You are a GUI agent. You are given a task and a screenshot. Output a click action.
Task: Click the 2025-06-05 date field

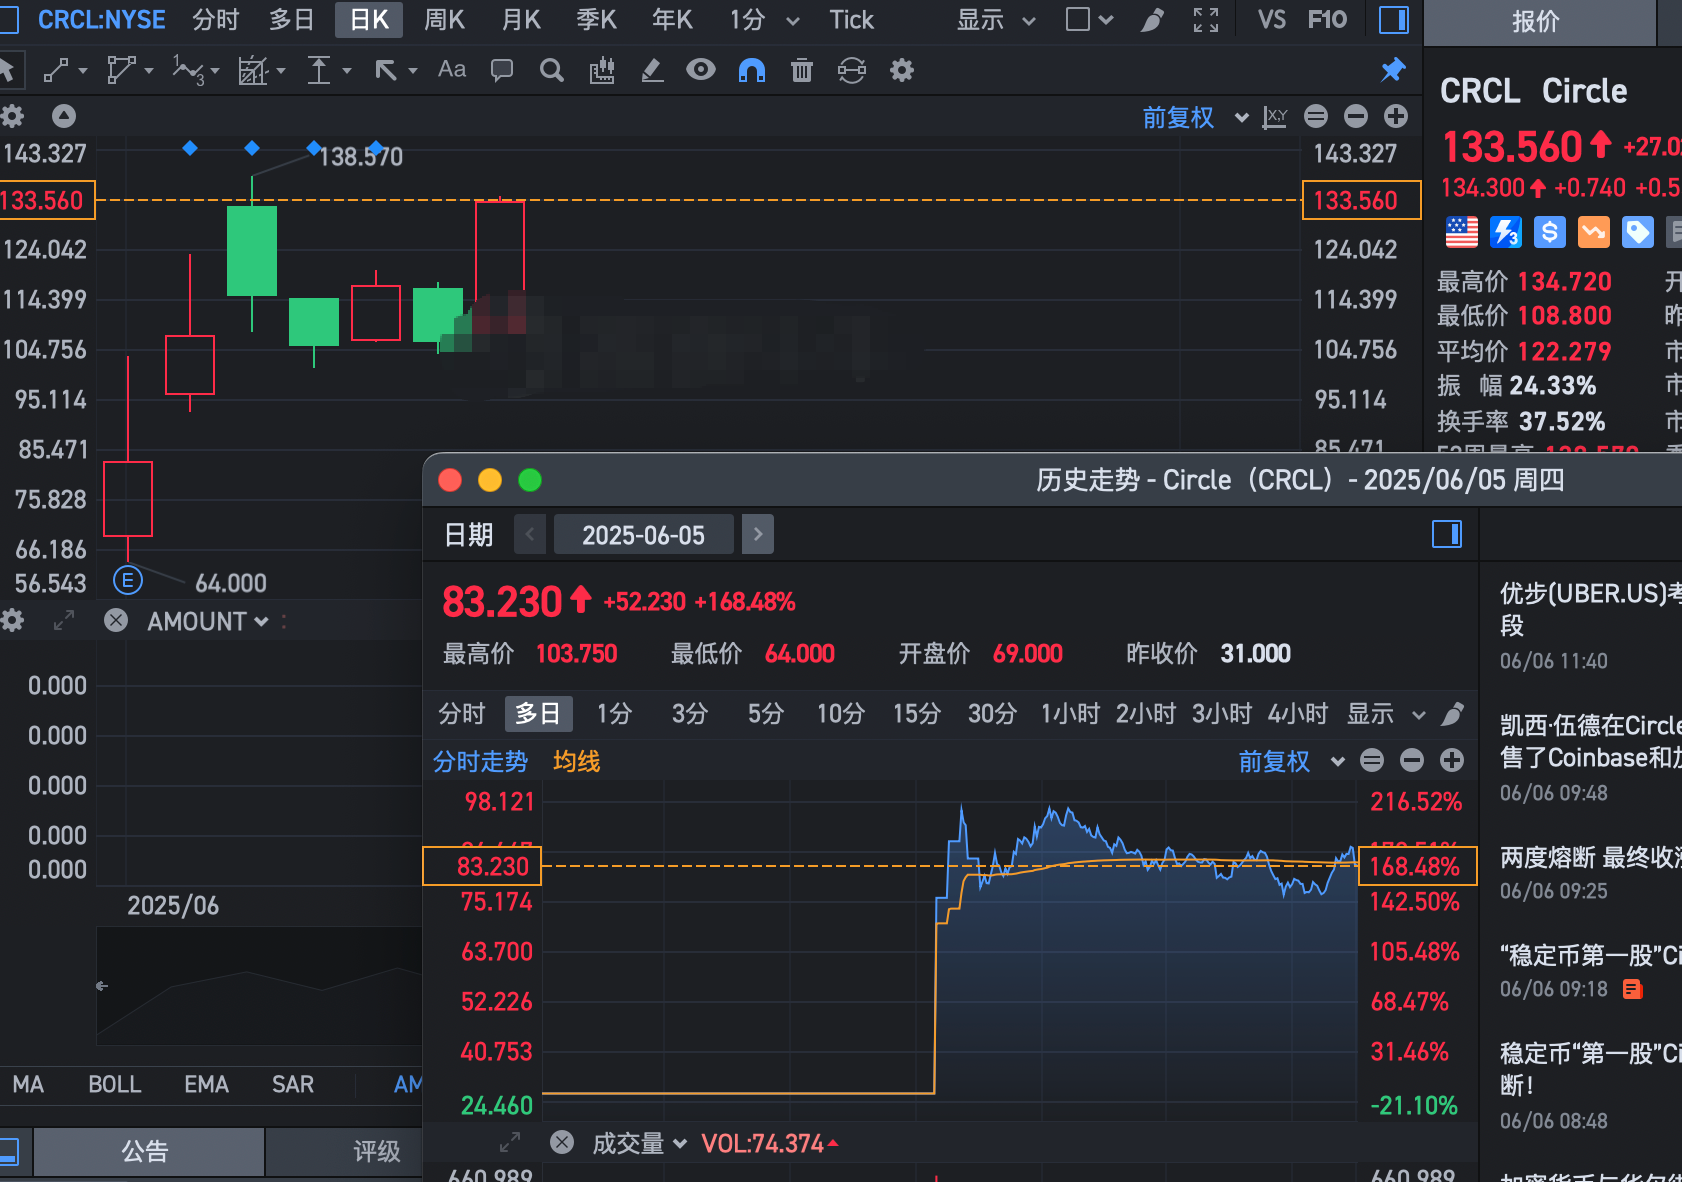(x=644, y=534)
